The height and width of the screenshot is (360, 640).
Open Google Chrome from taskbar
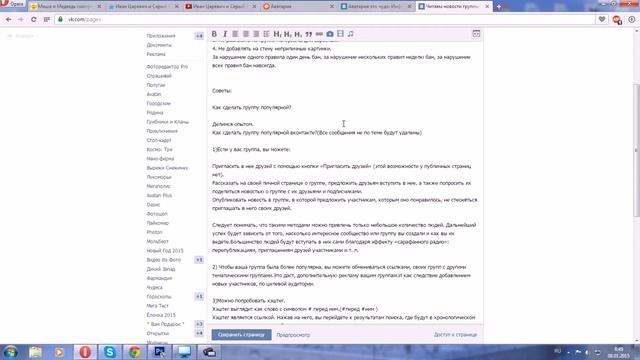135,352
